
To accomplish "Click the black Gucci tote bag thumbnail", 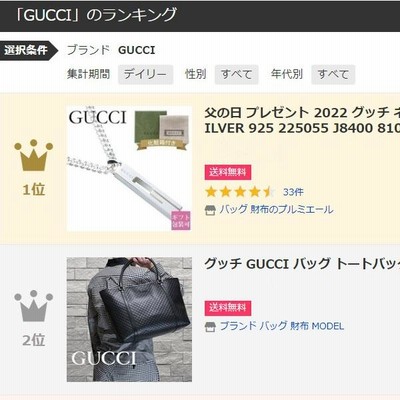I will [x=129, y=319].
